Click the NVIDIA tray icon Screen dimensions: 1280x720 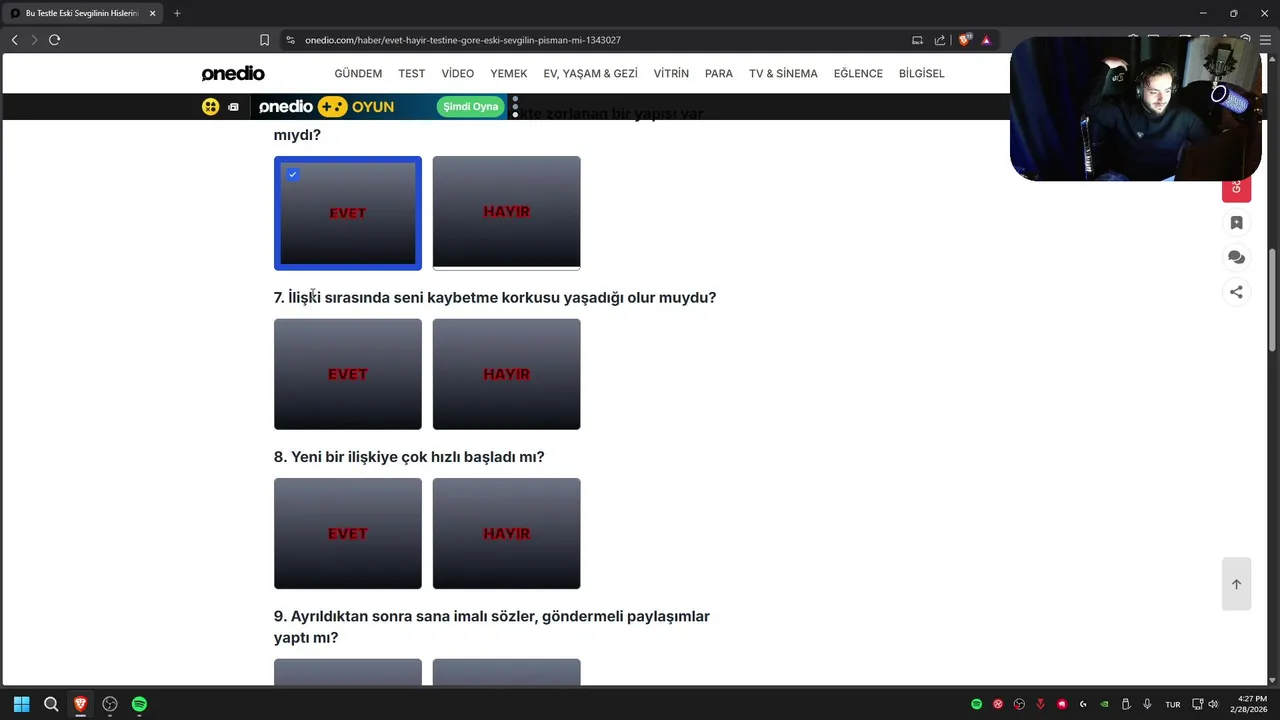coord(1104,704)
